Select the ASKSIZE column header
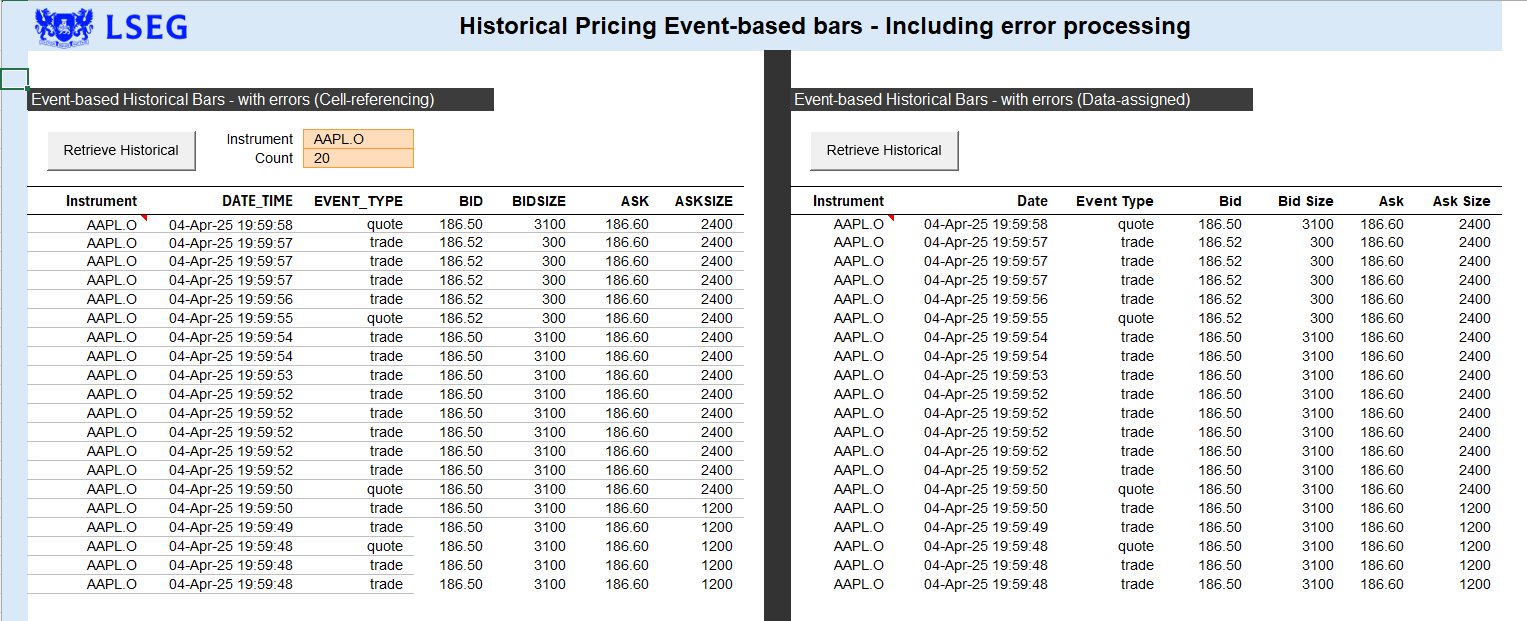Screen dimensions: 1527x621 pyautogui.click(x=704, y=201)
